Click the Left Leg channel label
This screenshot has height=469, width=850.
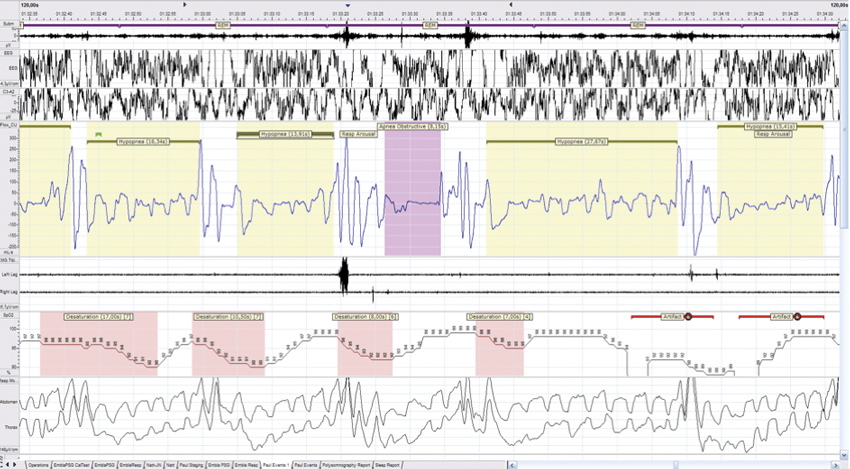coord(11,274)
